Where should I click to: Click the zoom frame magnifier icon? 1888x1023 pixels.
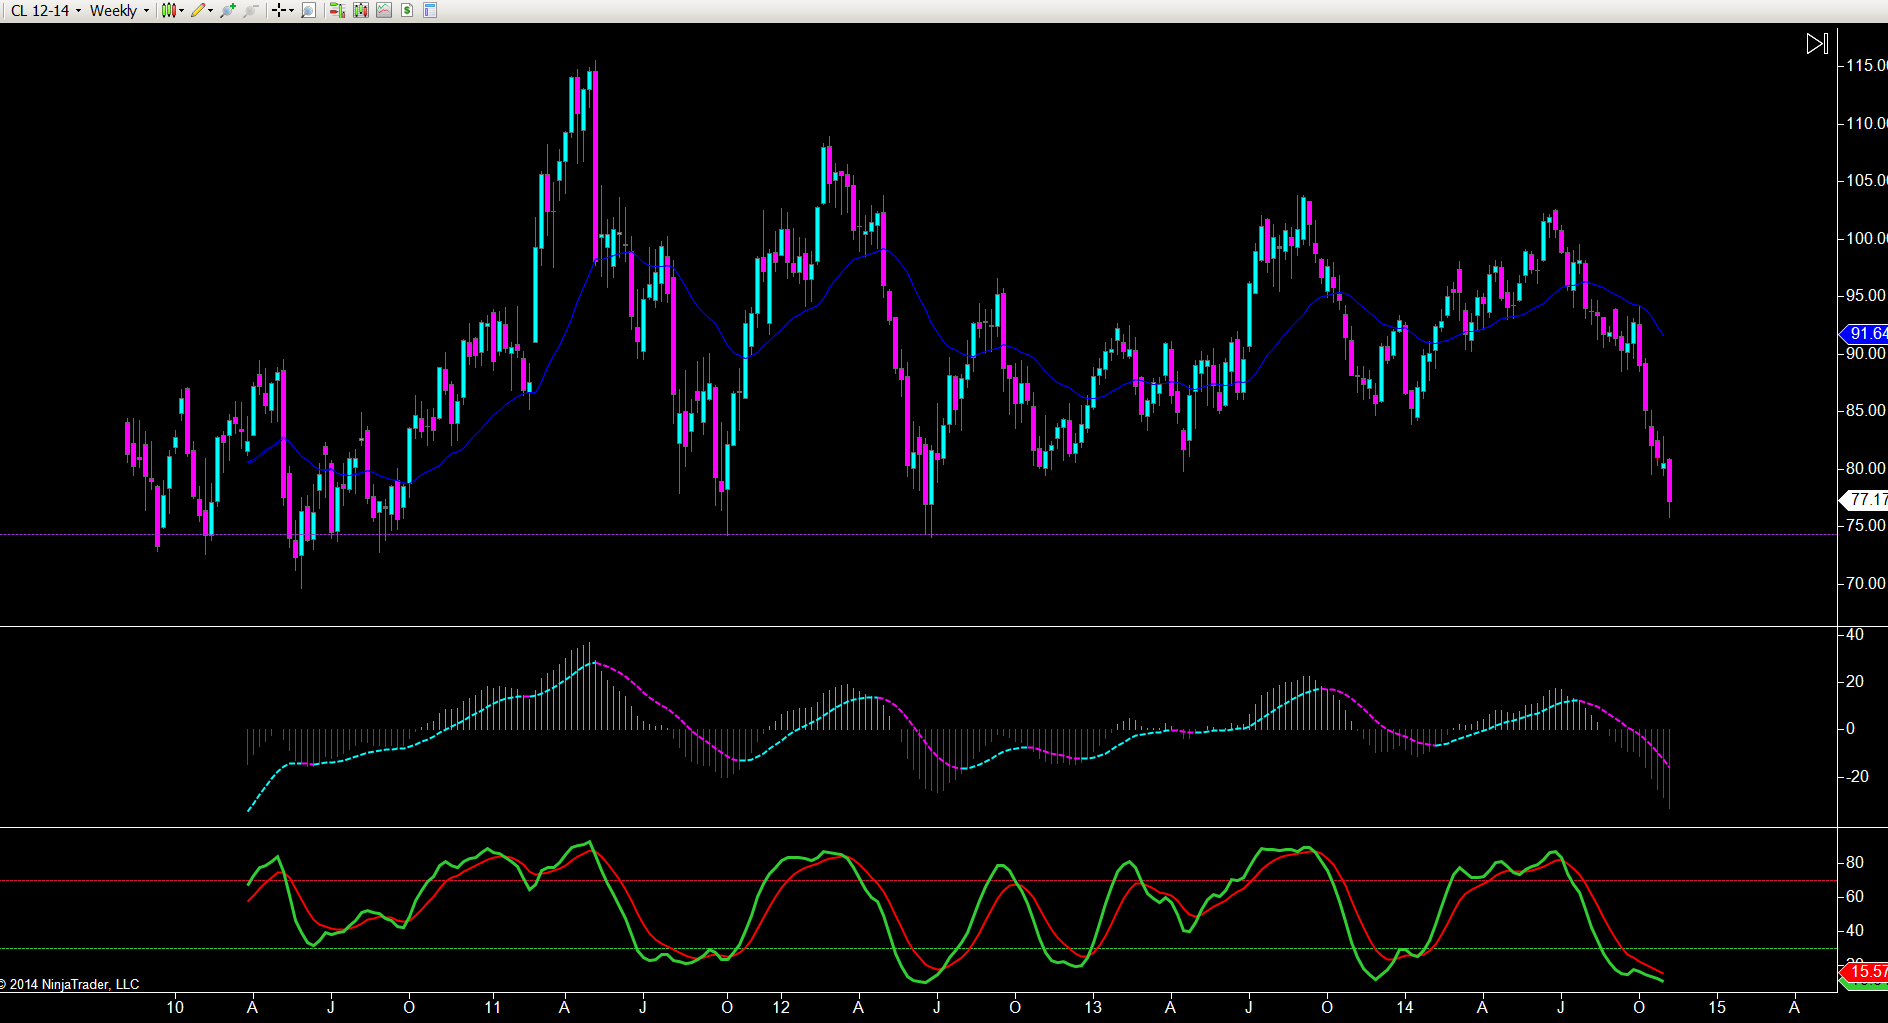click(308, 10)
